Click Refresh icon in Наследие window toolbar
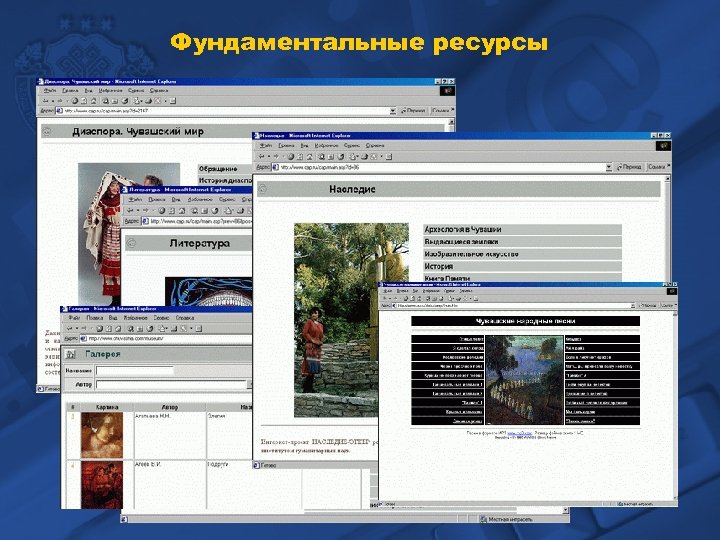Image resolution: width=720 pixels, height=540 pixels. pyautogui.click(x=300, y=157)
